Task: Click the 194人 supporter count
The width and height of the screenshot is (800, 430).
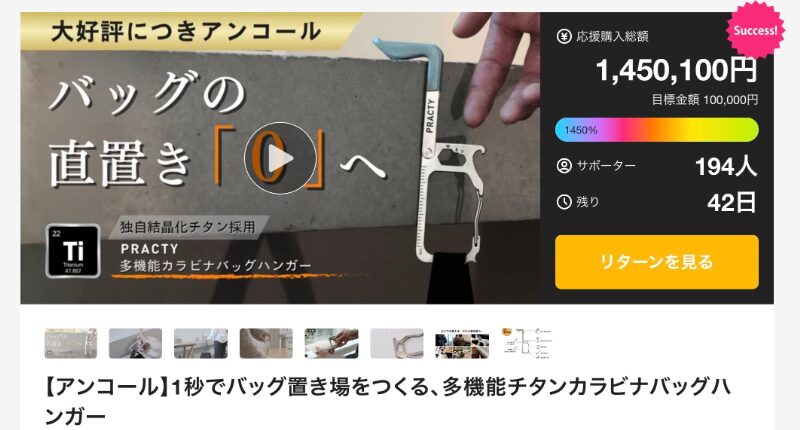Action: pyautogui.click(x=726, y=166)
